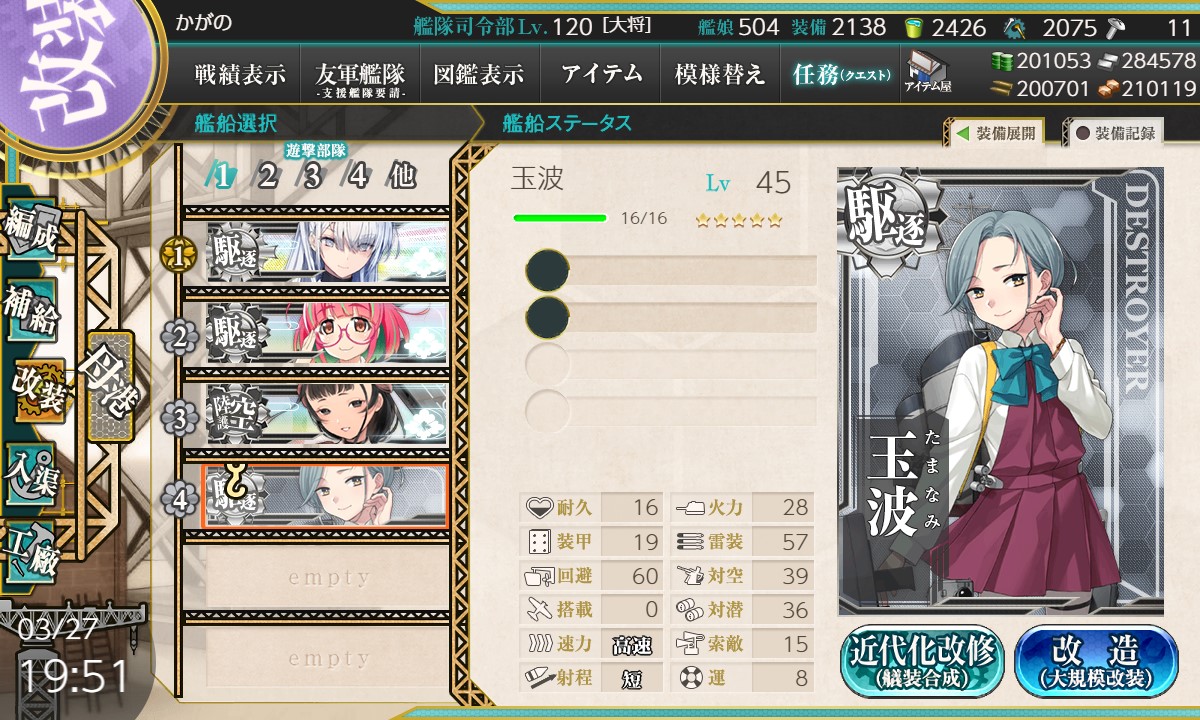Click the 編成 fleet composition sidebar icon
This screenshot has width=1200, height=720.
[32, 231]
